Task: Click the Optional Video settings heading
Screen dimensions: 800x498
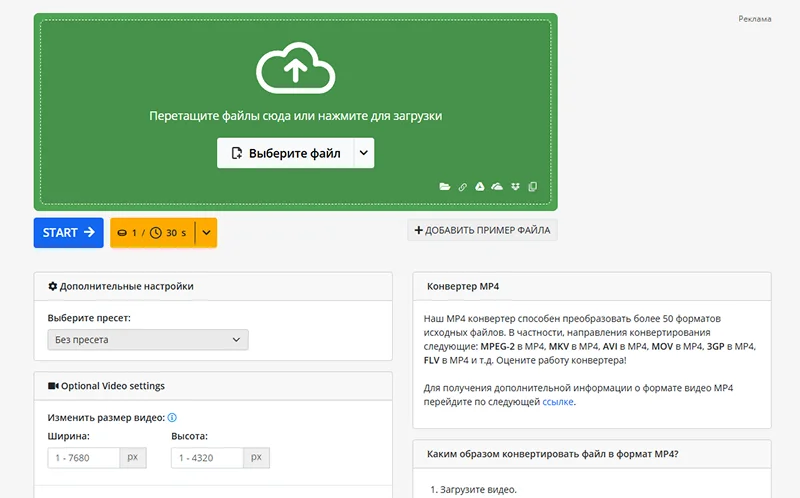Action: click(x=113, y=386)
